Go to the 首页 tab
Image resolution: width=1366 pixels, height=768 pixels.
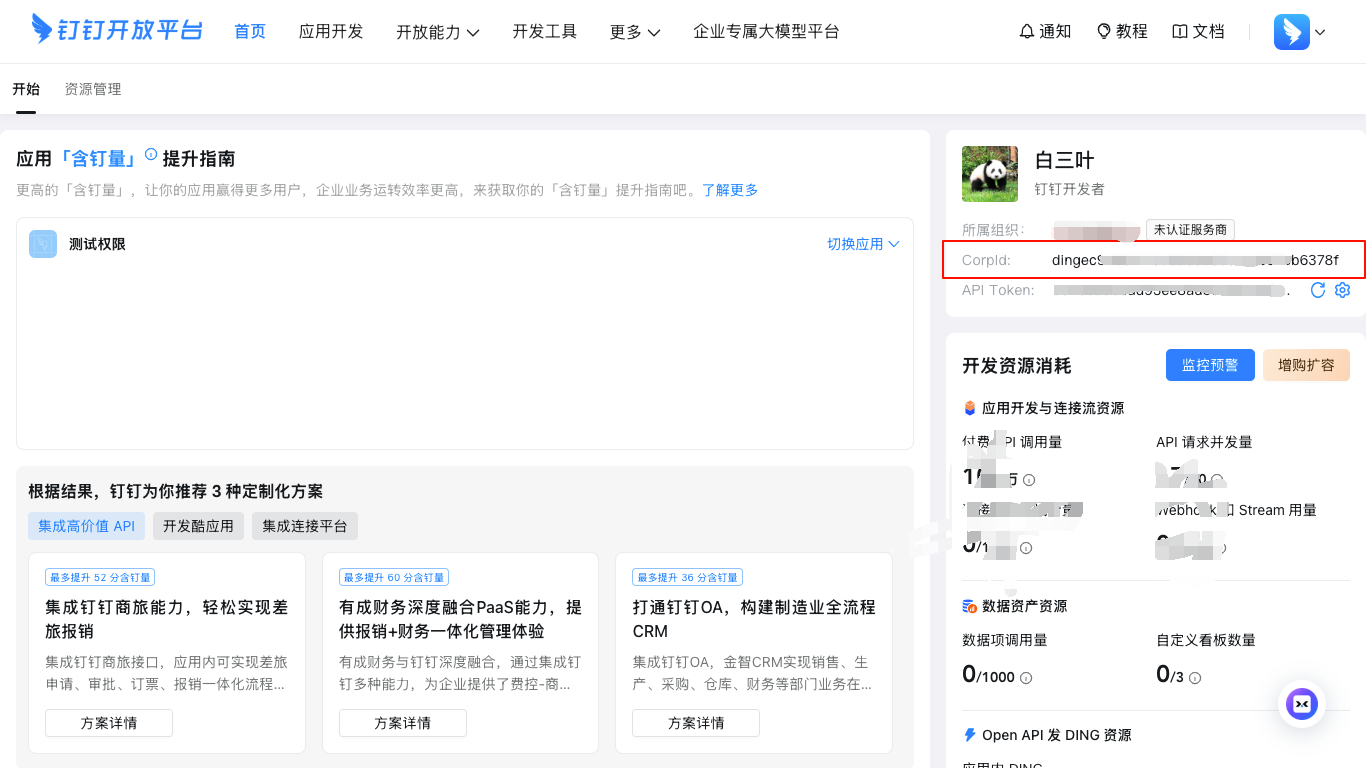click(x=250, y=31)
